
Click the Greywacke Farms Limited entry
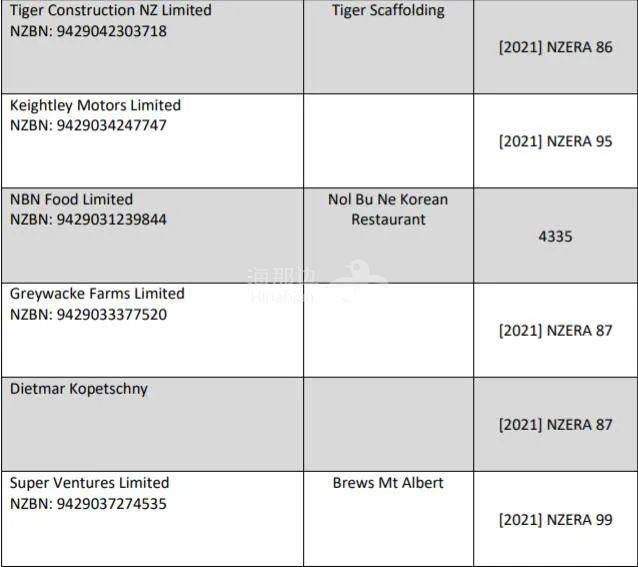point(97,294)
